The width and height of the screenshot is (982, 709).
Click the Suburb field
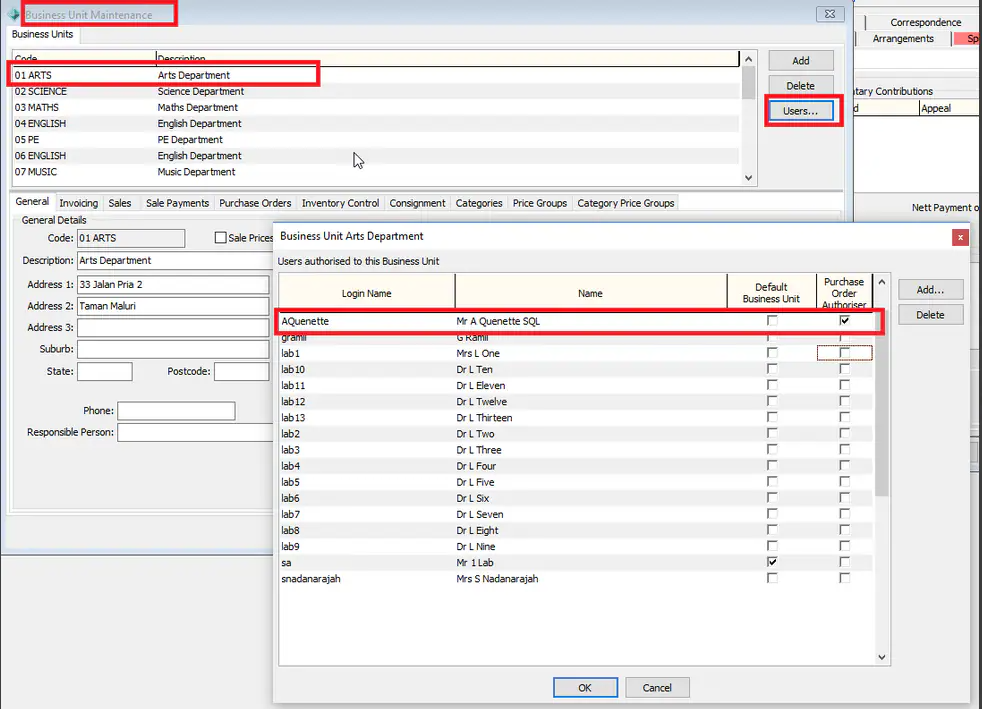tap(173, 349)
